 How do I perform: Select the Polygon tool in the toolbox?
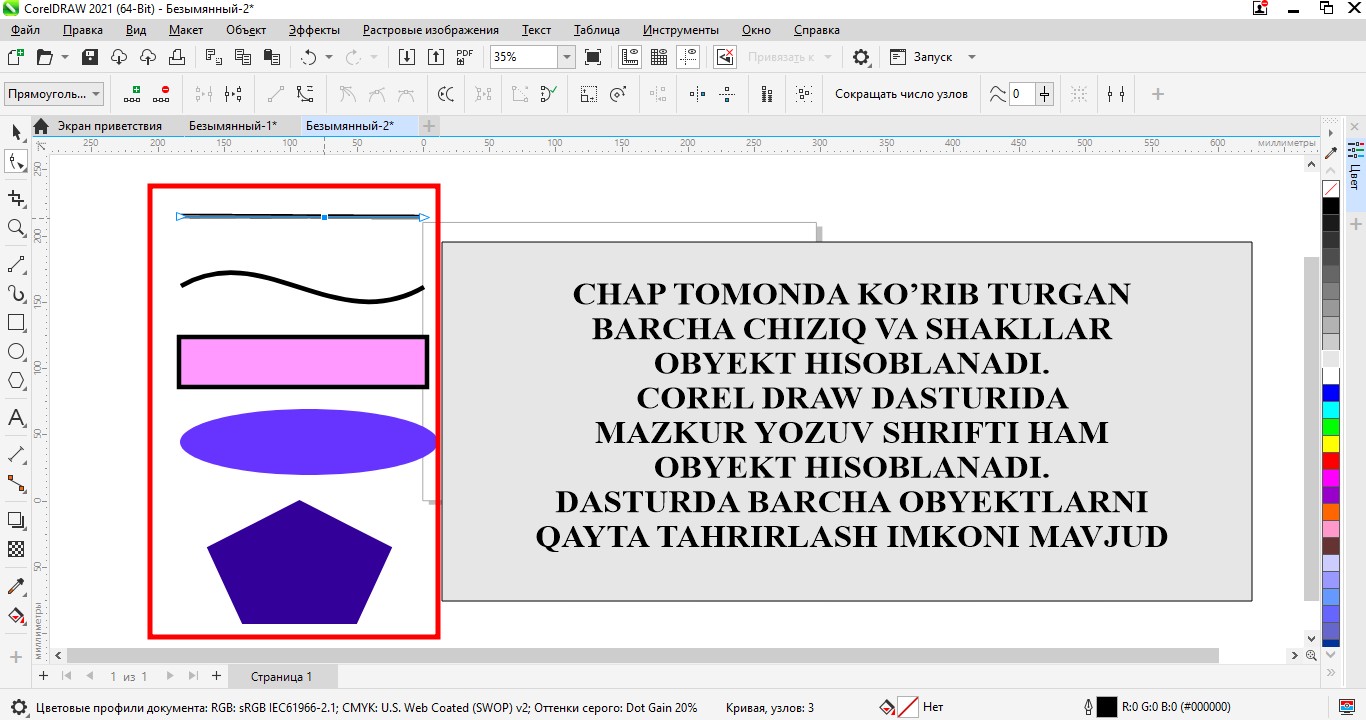[x=16, y=381]
